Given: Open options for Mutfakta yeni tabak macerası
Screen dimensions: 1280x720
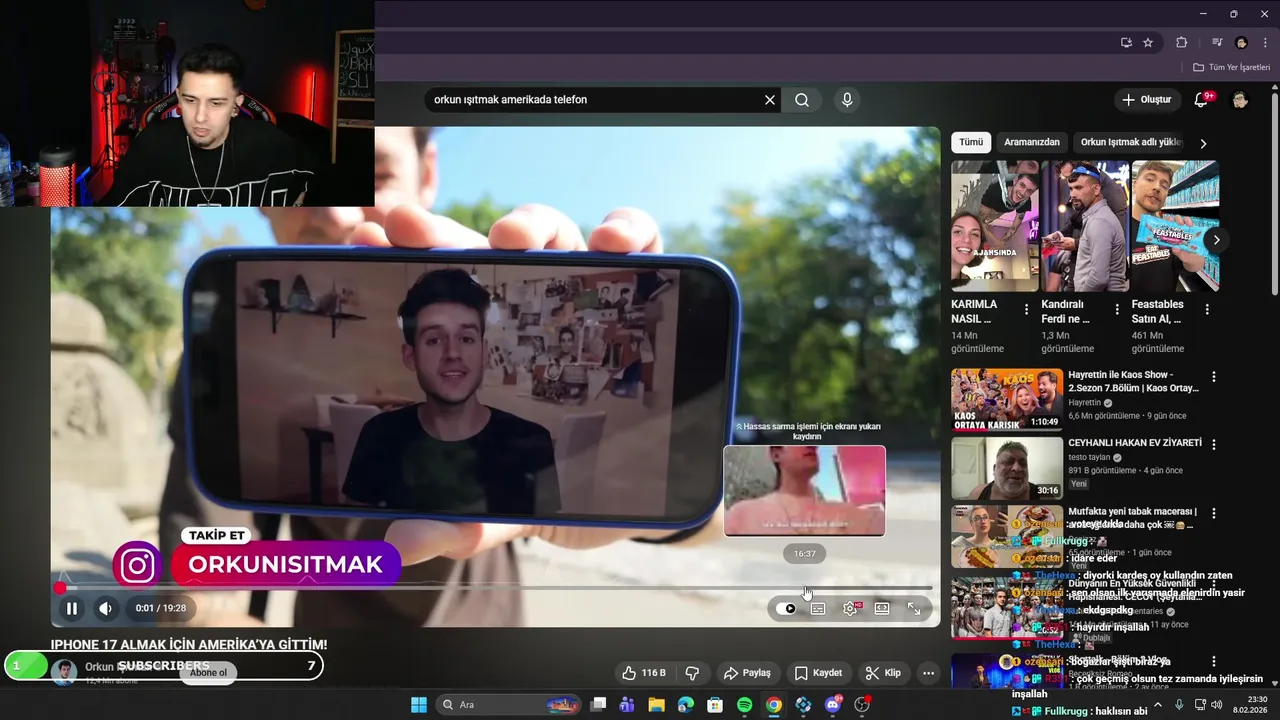Looking at the screenshot, I should pyautogui.click(x=1214, y=513).
